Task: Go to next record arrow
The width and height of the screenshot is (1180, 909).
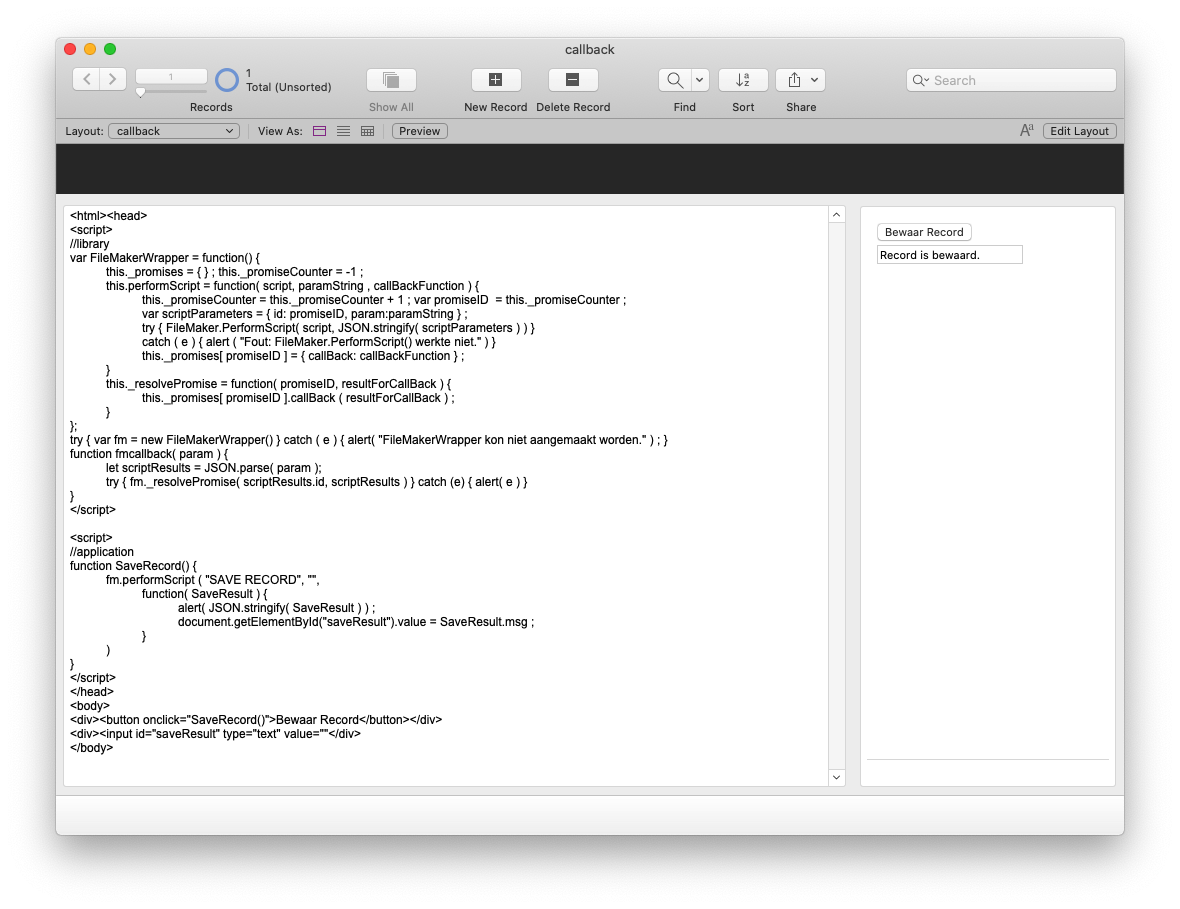Action: coord(113,79)
